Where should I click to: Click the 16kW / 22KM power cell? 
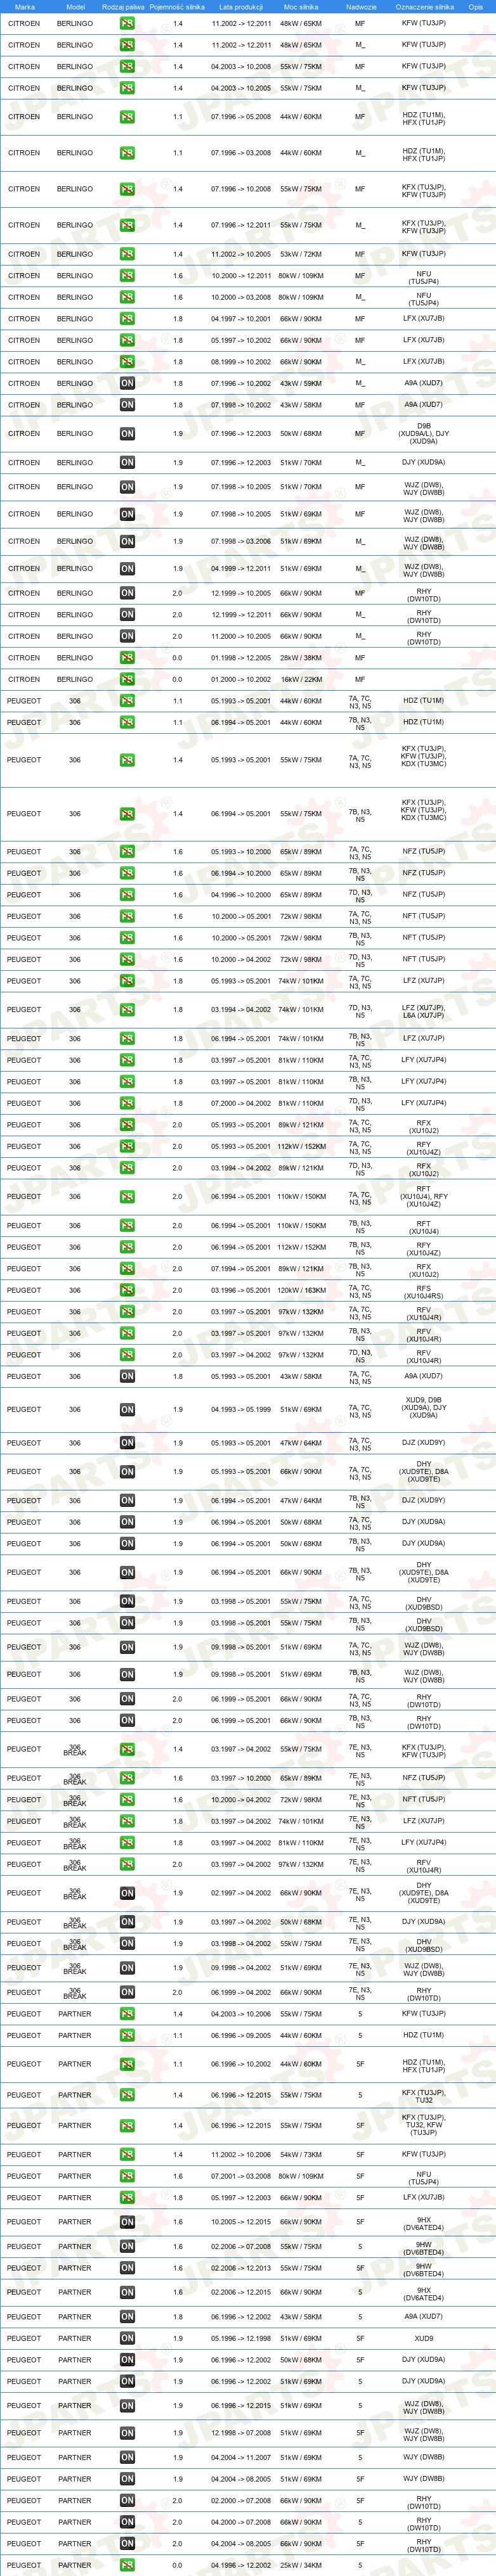(x=301, y=679)
